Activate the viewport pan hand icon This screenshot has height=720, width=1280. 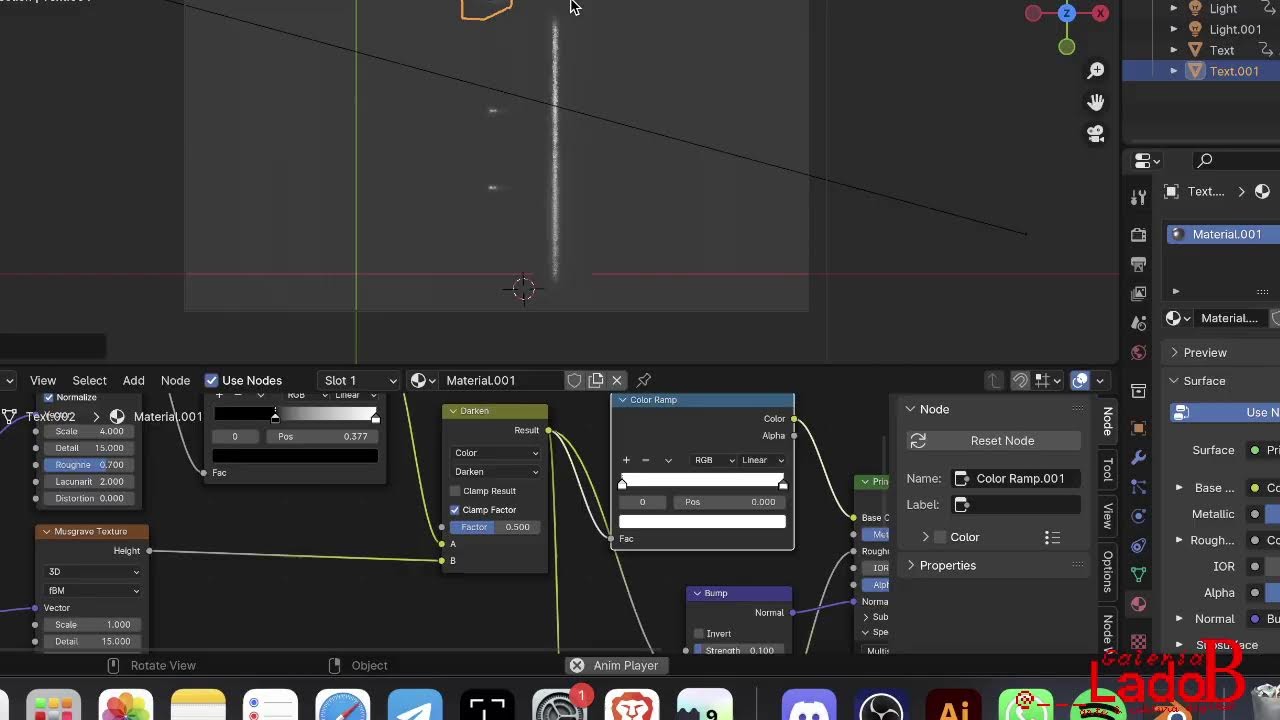tap(1096, 102)
